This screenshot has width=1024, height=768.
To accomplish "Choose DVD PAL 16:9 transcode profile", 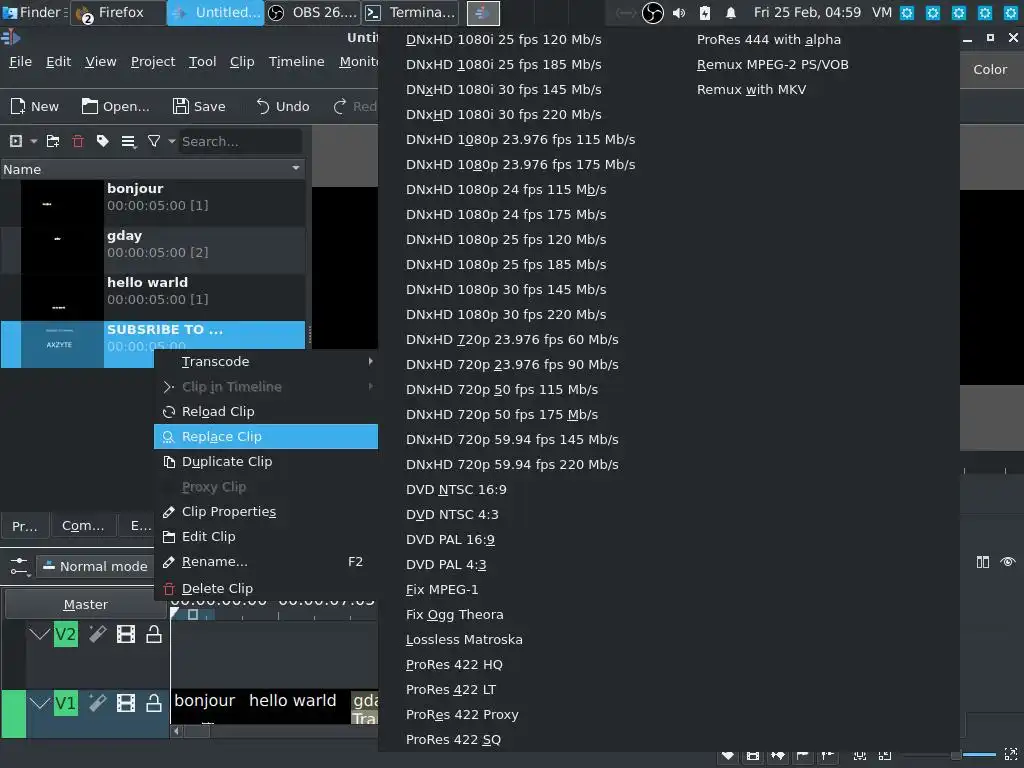I will pyautogui.click(x=450, y=539).
